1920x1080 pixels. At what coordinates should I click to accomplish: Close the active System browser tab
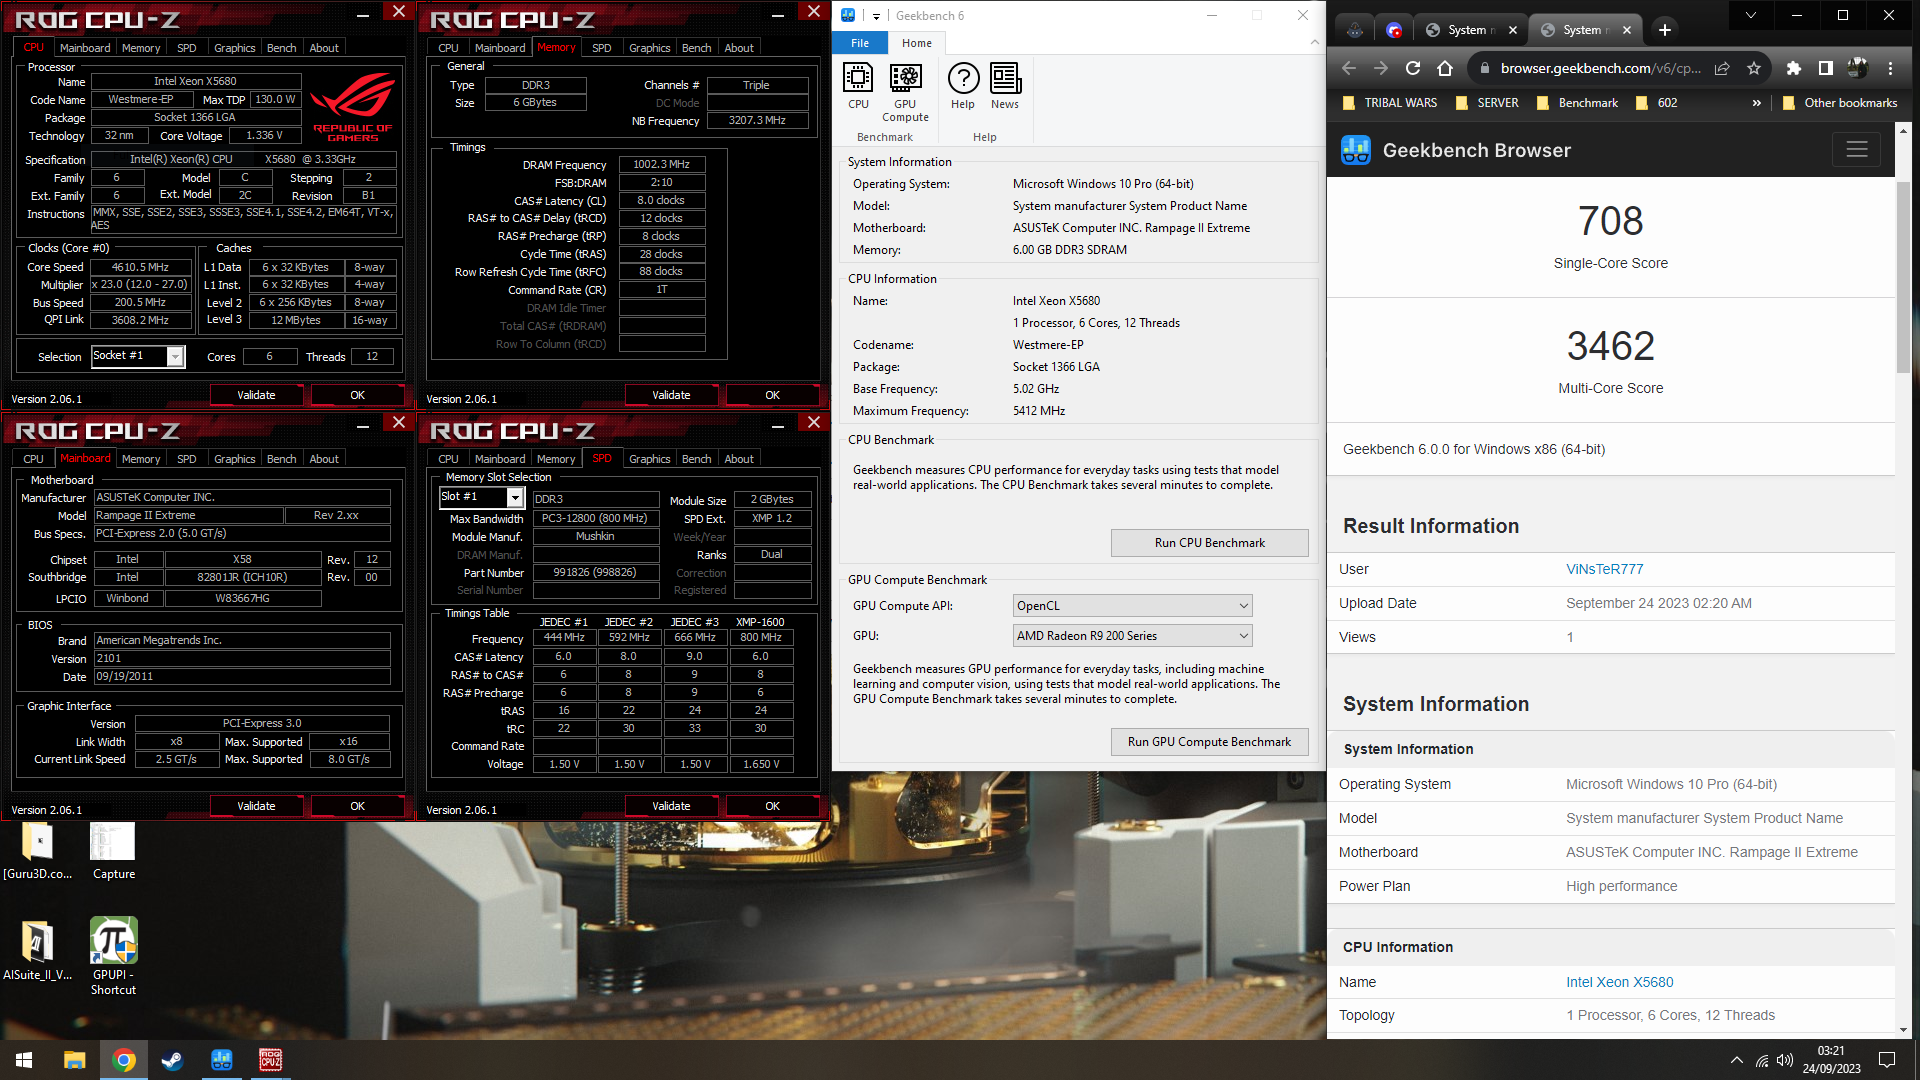[1627, 30]
